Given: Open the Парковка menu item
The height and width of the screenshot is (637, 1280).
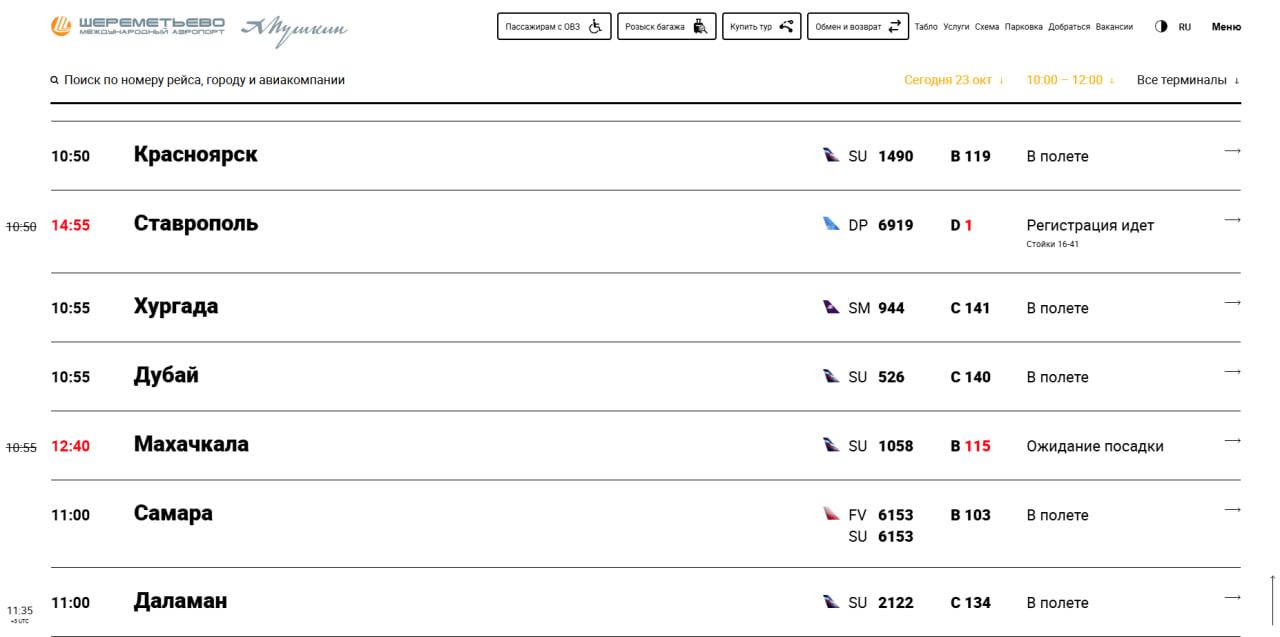Looking at the screenshot, I should (1023, 27).
